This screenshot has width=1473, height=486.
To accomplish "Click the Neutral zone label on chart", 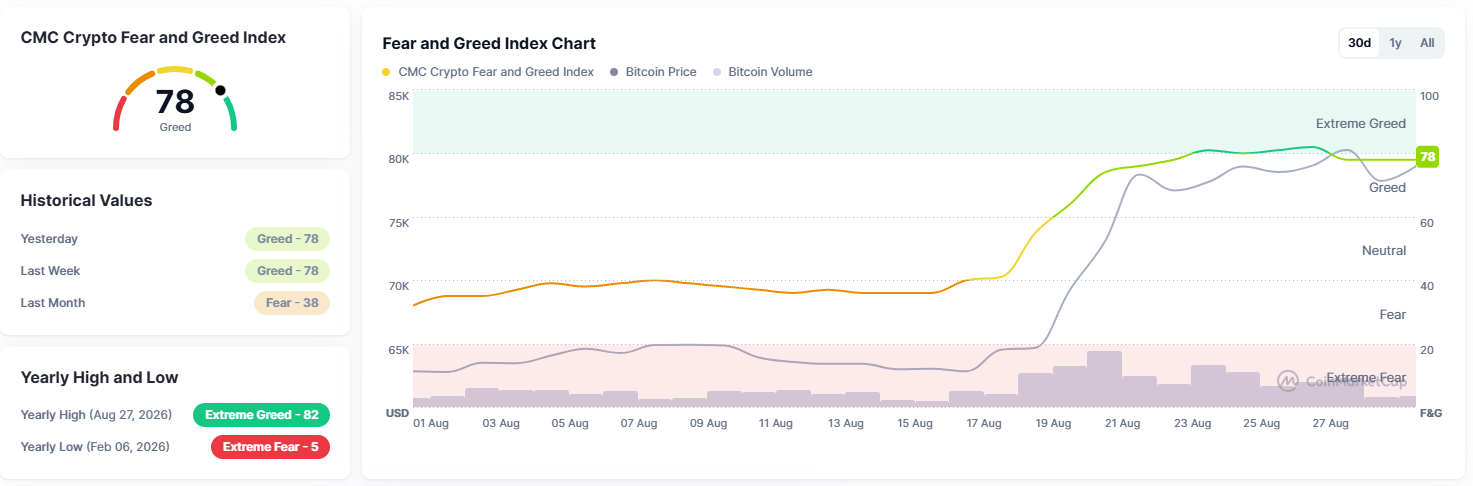I will [1384, 251].
